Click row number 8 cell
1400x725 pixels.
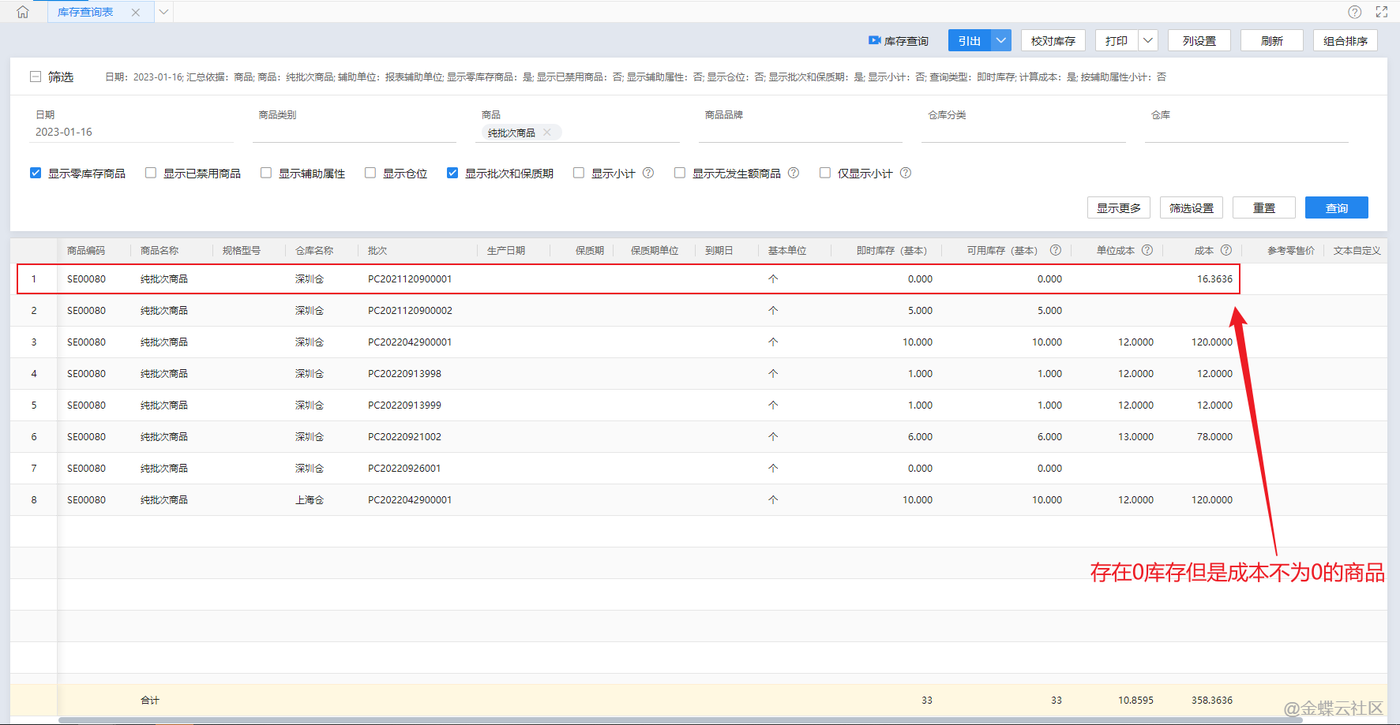(x=34, y=500)
